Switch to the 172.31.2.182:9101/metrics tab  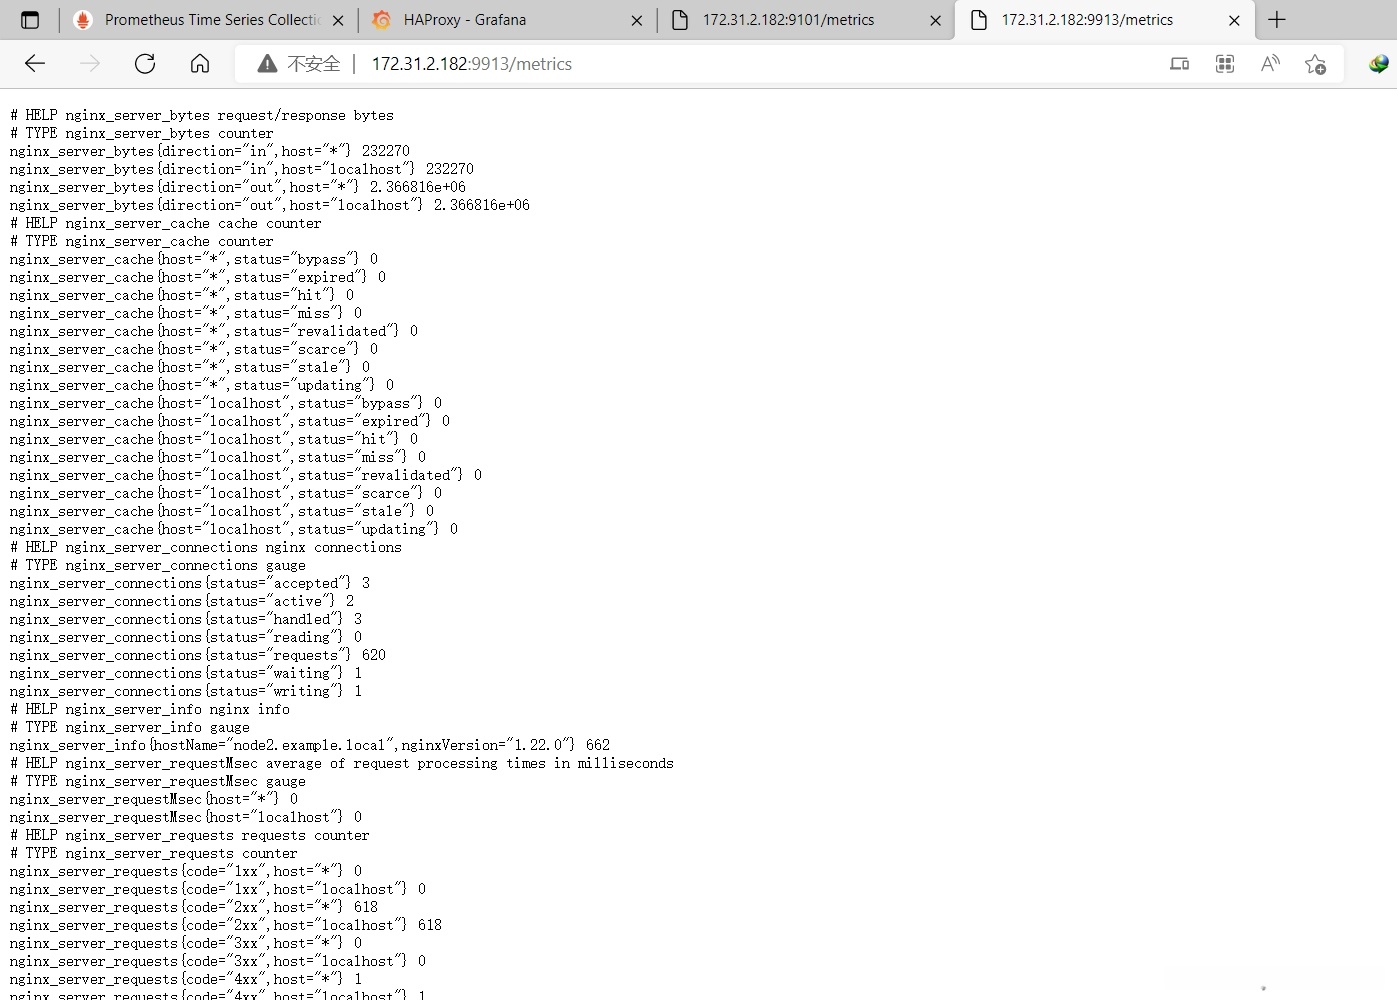tap(806, 20)
